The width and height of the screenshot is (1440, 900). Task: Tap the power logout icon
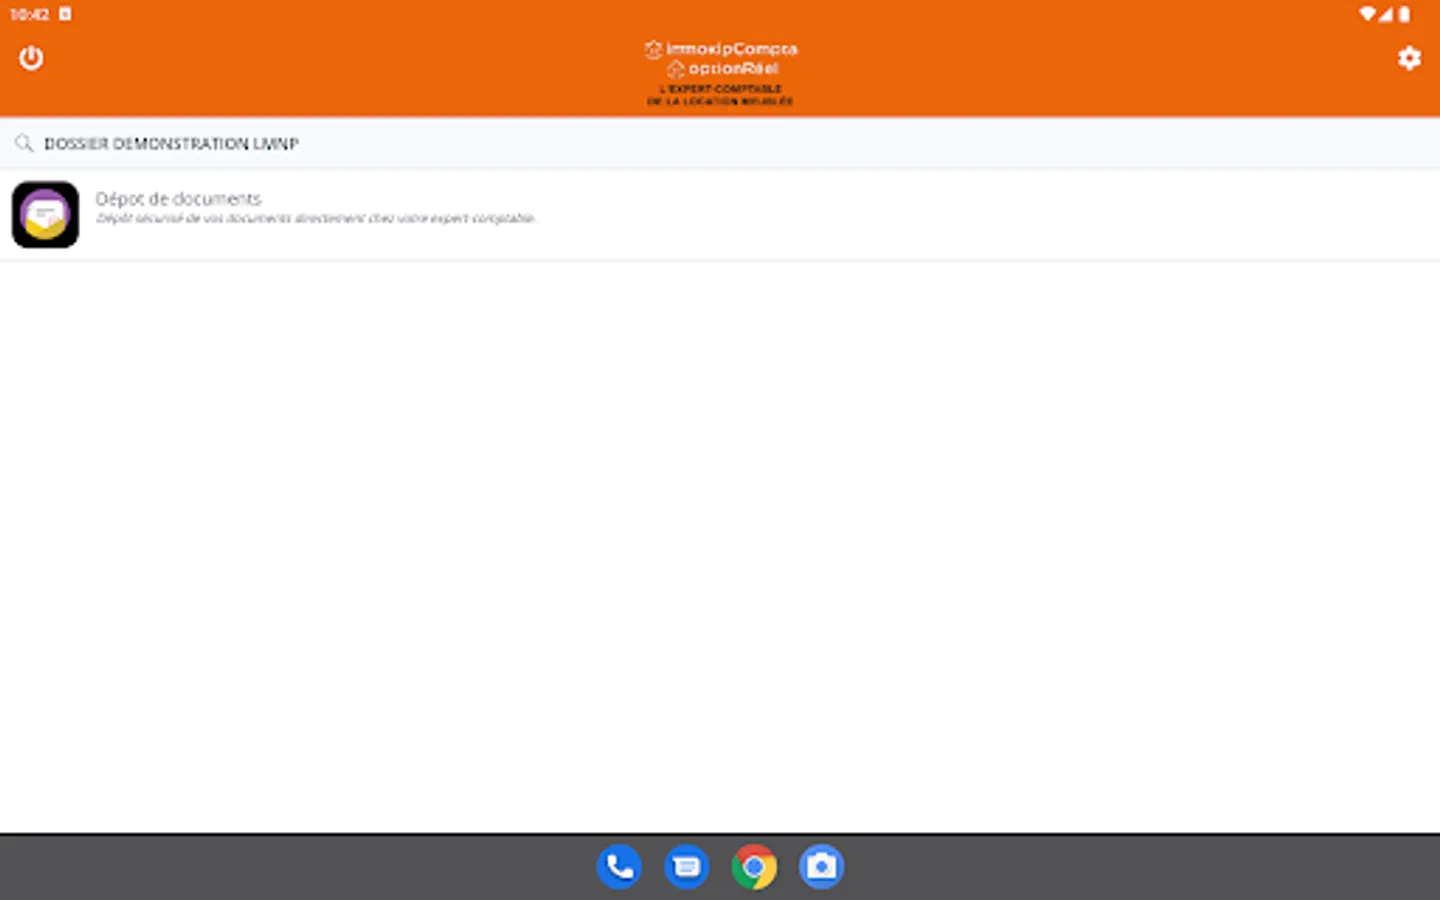coord(31,58)
